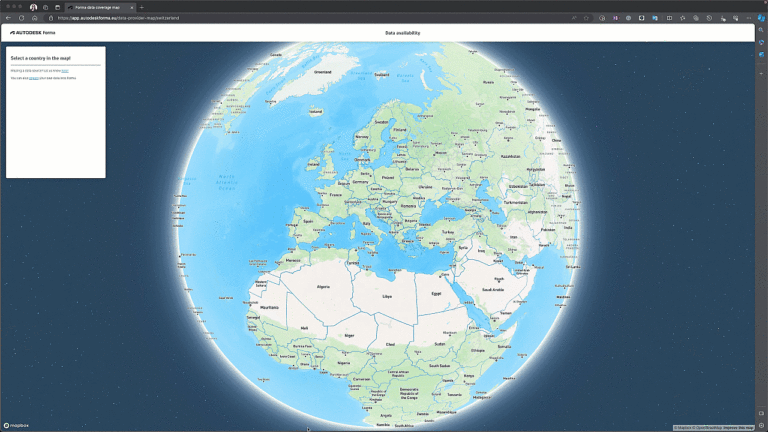Close the Forma data coverage map tab
768x432 pixels.
coord(131,7)
